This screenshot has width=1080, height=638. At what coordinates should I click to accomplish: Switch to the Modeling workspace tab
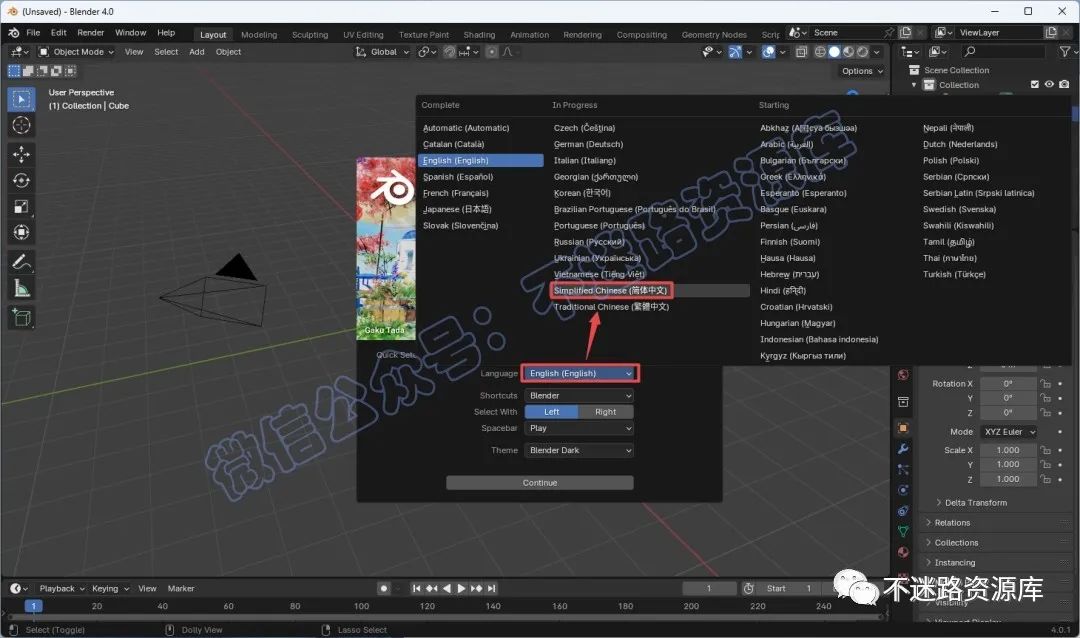point(259,34)
